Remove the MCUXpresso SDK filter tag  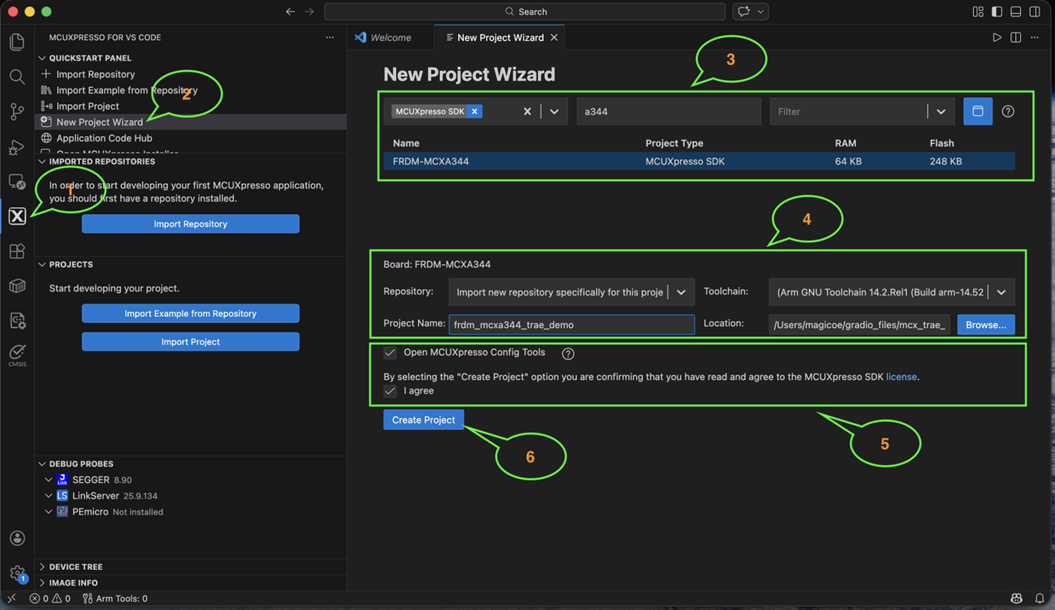click(x=474, y=112)
